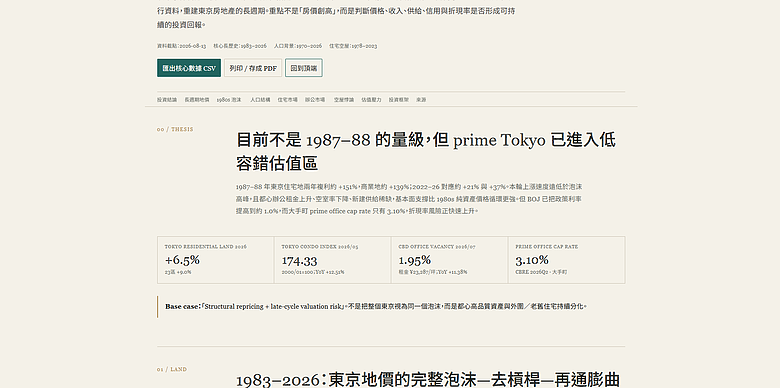Navigate to the 辦公市場 section
780x388 pixels.
coord(315,99)
